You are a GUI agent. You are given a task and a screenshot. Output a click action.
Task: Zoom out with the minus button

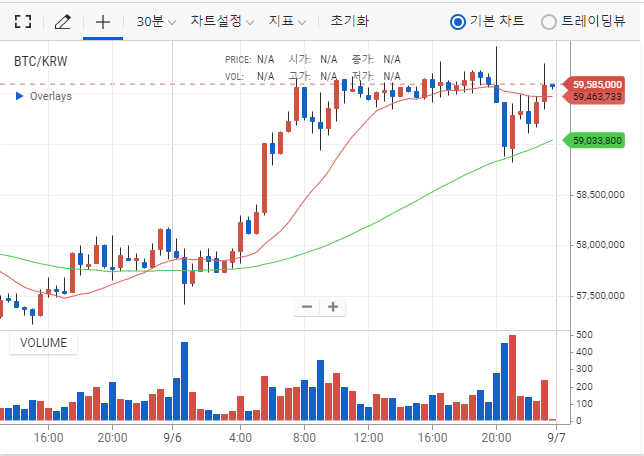pyautogui.click(x=307, y=307)
